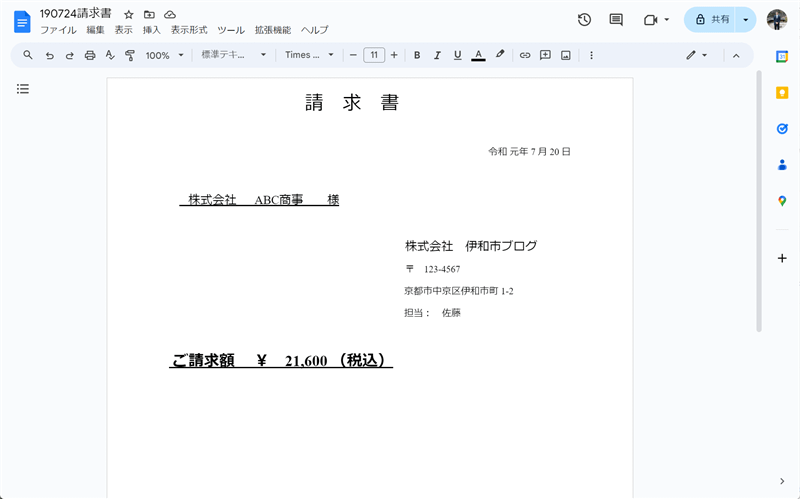
Task: Insert a link
Action: click(x=524, y=55)
